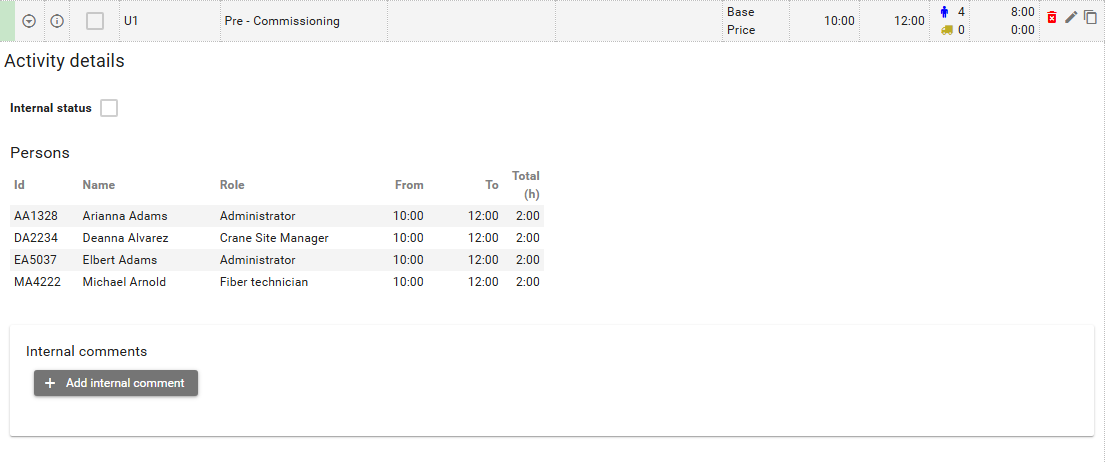Edit activity using pencil icon
Screen dimensions: 1105x462
[x=1071, y=18]
